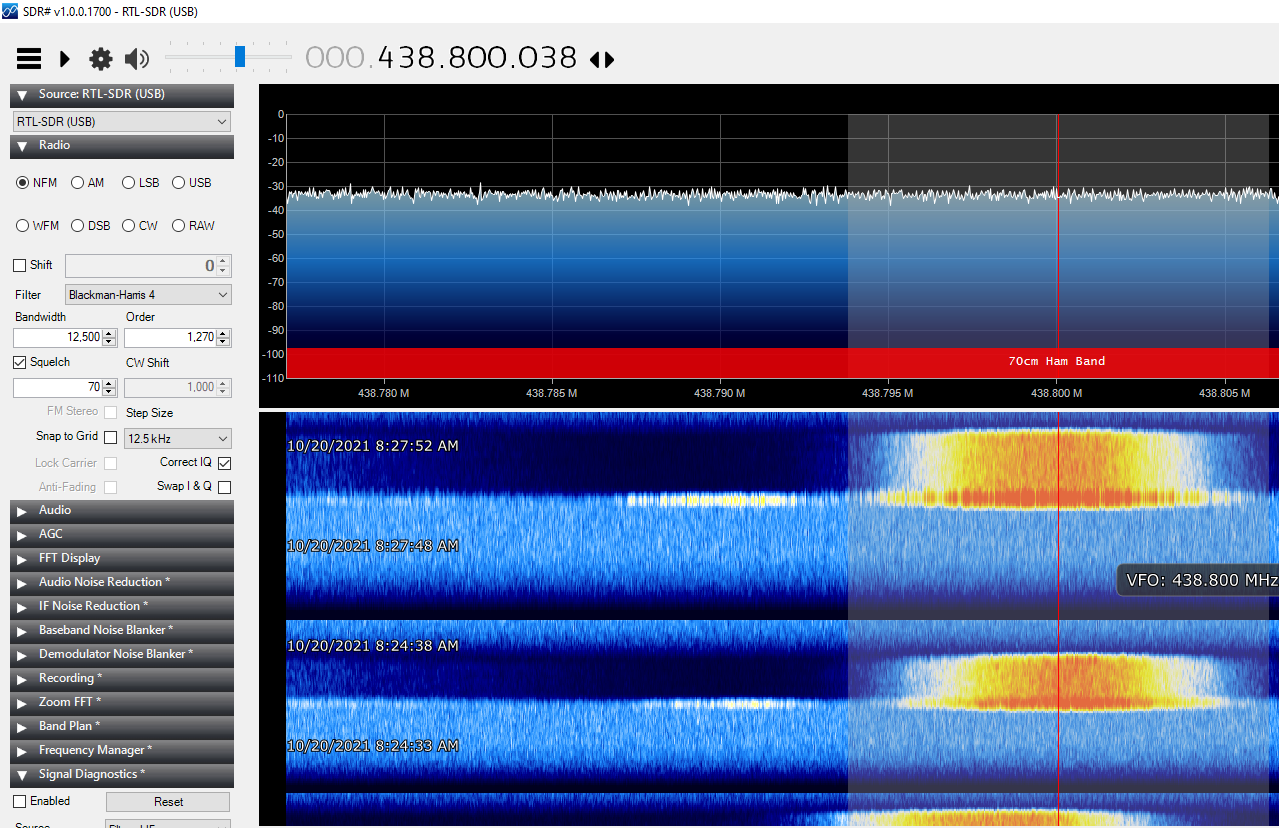
Task: Disable the Squelch checkbox
Action: (20, 362)
